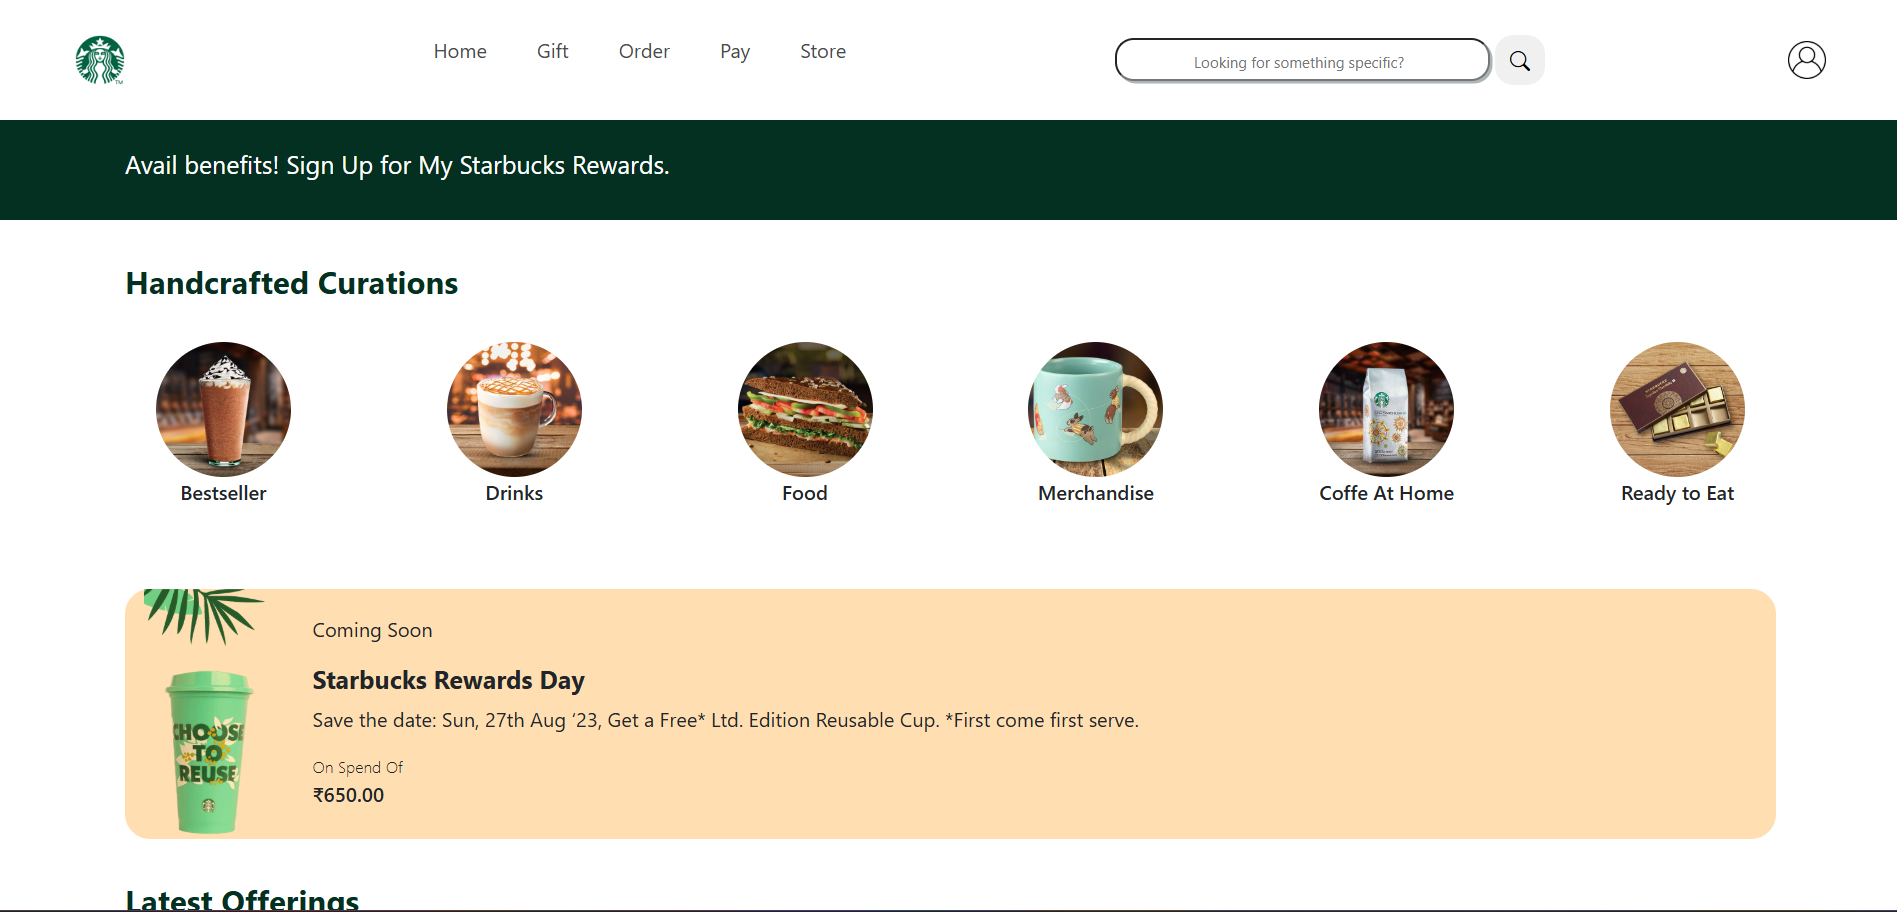Screen dimensions: 1897x912
Task: Click the Merchandise text label
Action: coord(1095,493)
